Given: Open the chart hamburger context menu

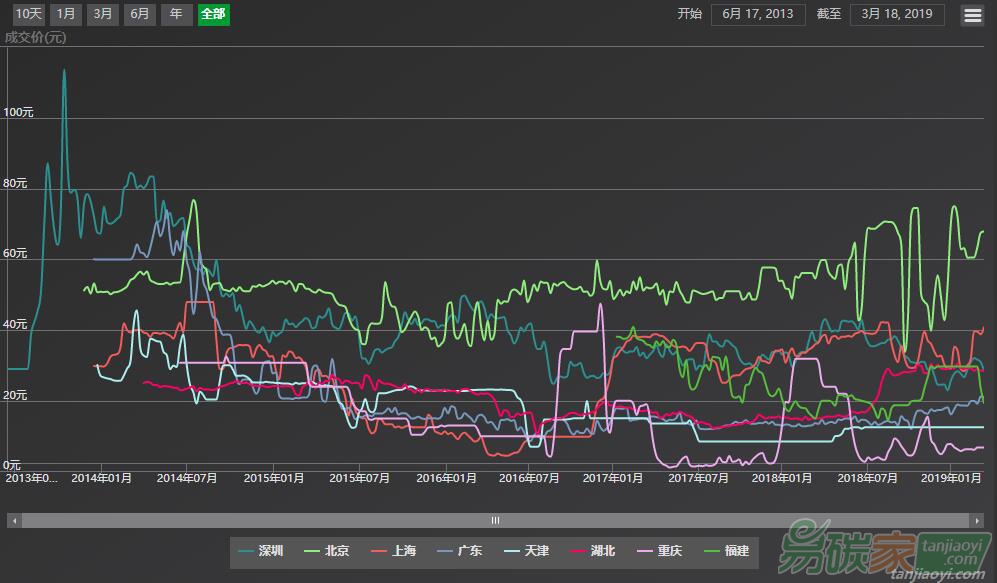Looking at the screenshot, I should pyautogui.click(x=972, y=15).
